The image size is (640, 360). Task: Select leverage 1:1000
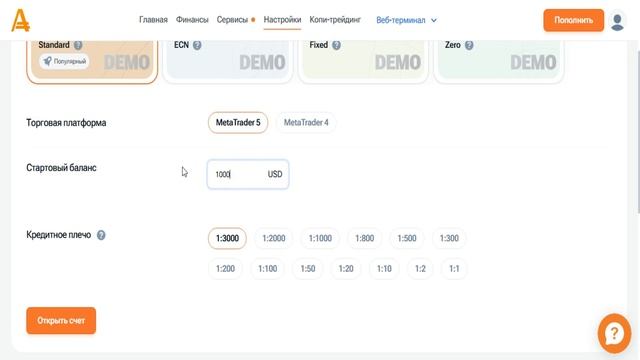320,238
